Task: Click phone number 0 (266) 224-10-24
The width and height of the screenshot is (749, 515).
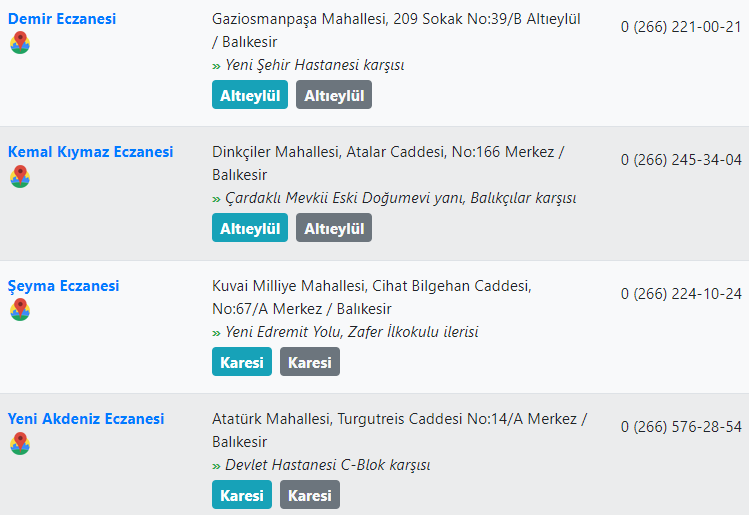Action: 681,293
